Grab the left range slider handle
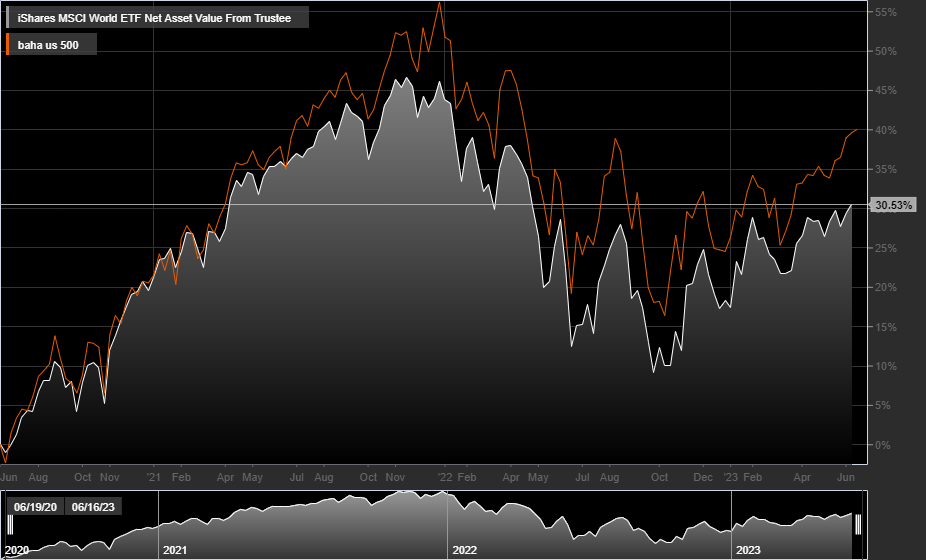Screen dimensions: 926x560 click(10, 524)
